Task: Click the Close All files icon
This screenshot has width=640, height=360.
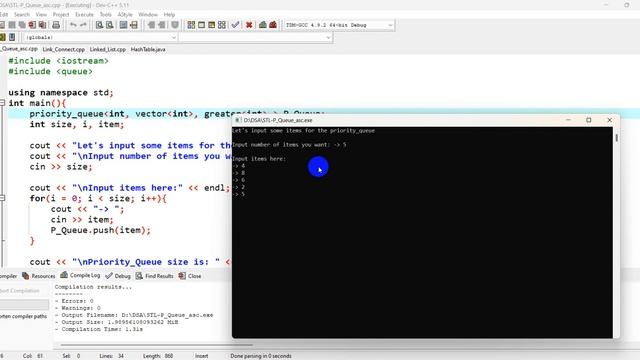Action: [42, 25]
